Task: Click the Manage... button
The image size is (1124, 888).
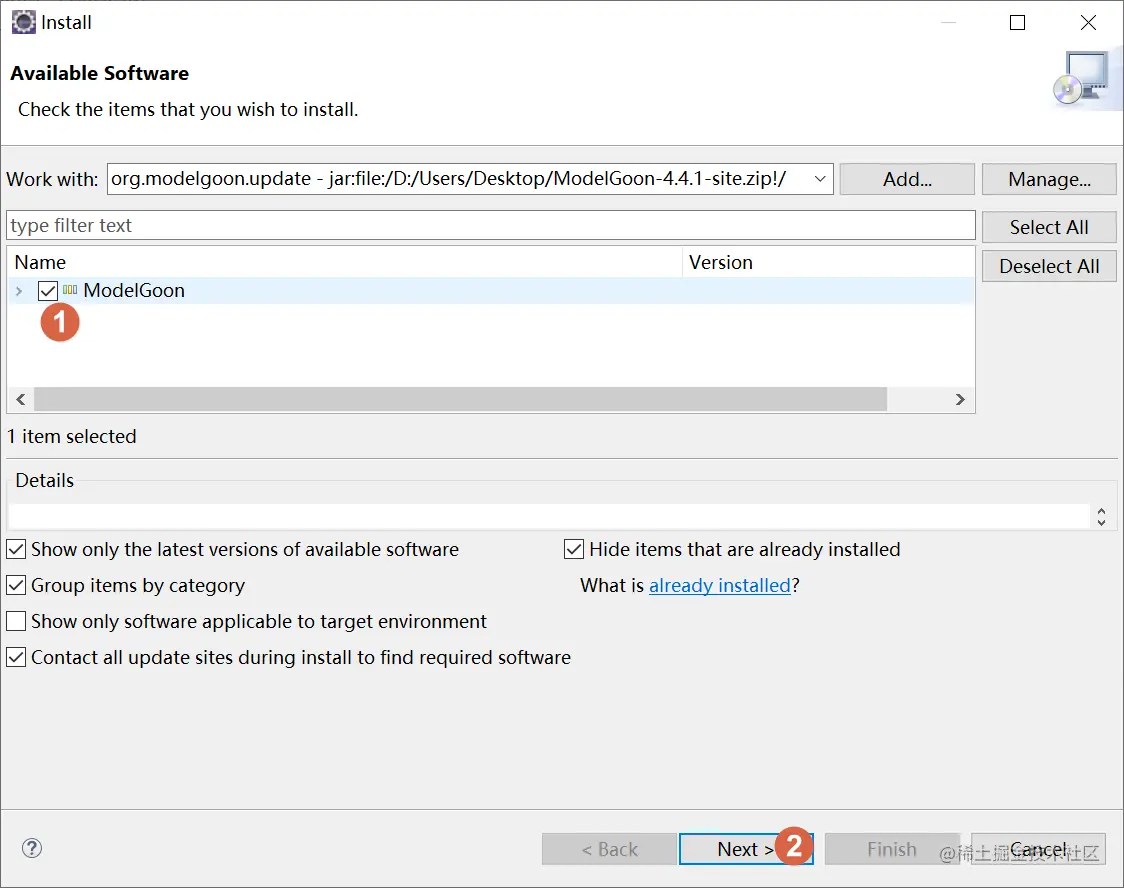Action: [x=1049, y=178]
